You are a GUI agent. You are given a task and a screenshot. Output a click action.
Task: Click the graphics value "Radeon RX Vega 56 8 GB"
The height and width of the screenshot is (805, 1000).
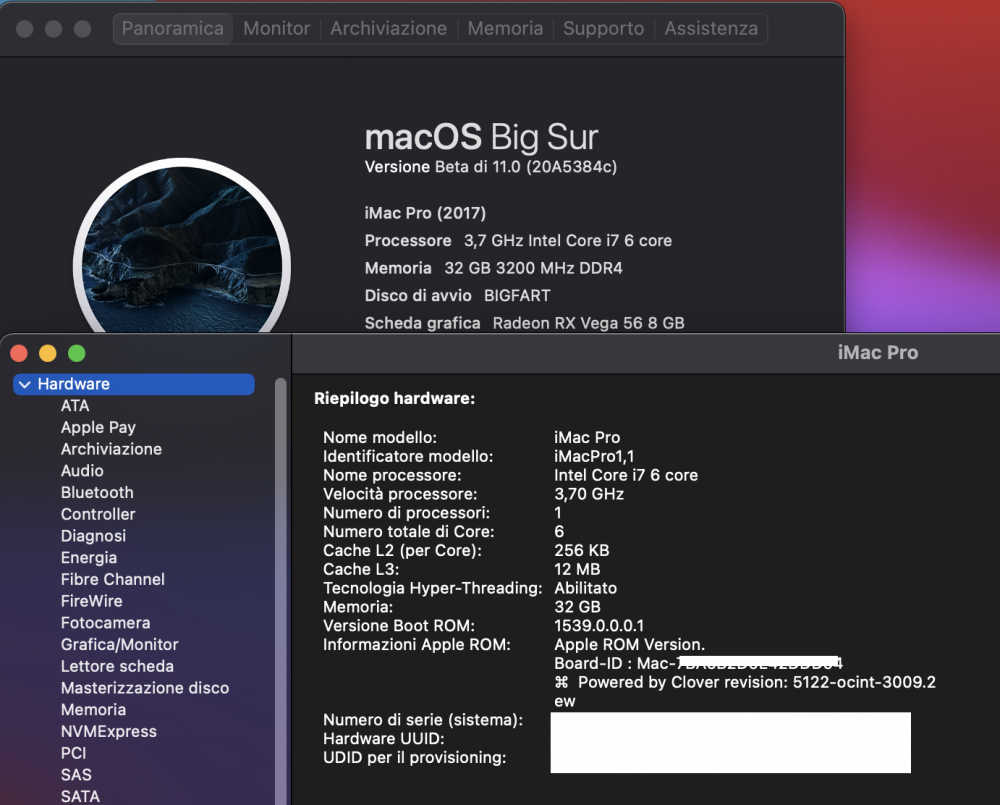[588, 323]
